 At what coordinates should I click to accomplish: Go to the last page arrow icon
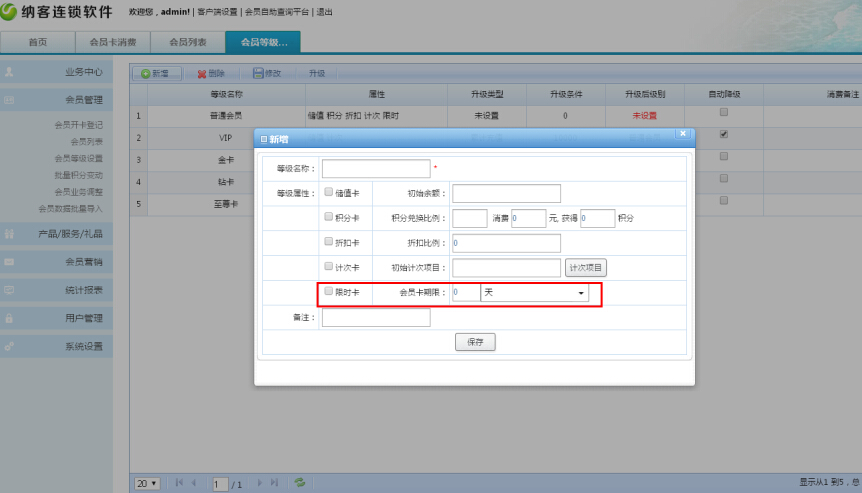[x=273, y=483]
